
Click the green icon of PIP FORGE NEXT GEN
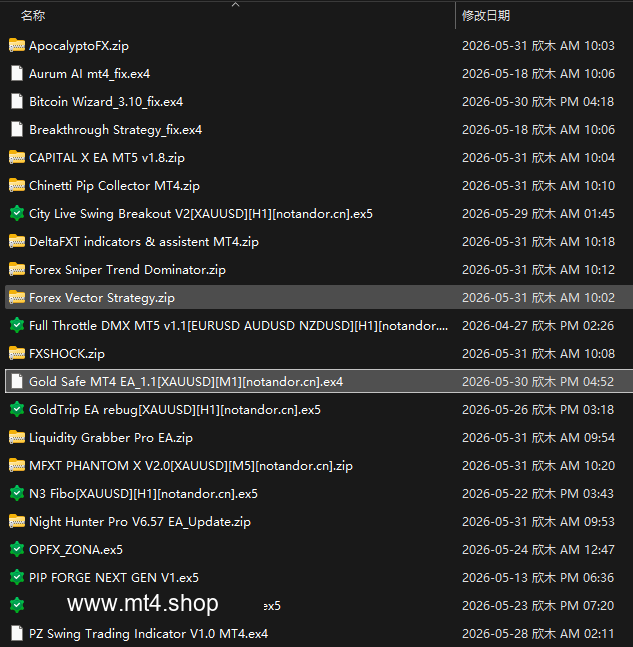tap(17, 578)
